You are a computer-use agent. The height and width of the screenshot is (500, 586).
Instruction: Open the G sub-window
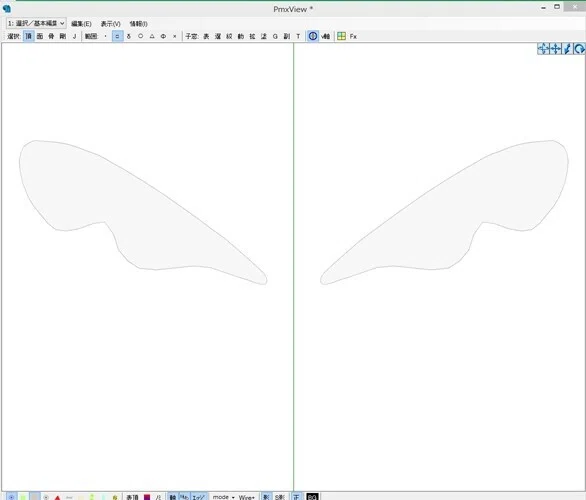click(x=275, y=36)
